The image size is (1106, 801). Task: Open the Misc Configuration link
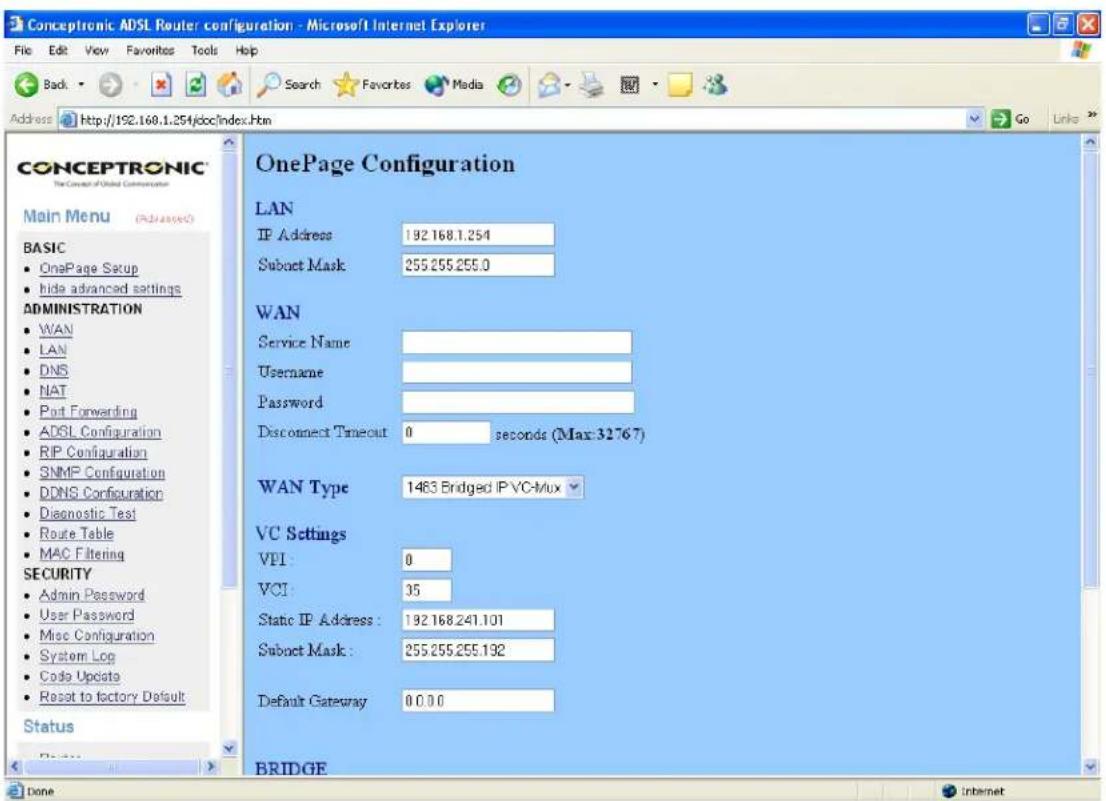[x=97, y=635]
